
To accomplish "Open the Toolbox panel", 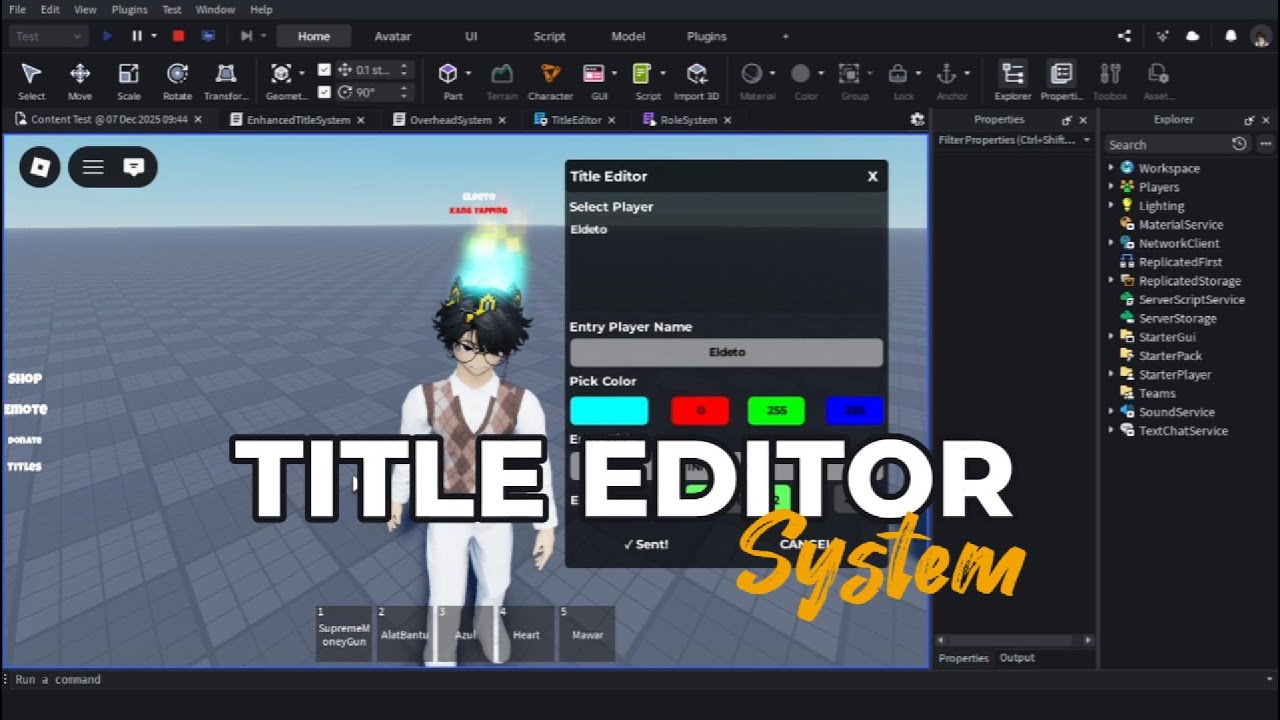I will pos(1110,81).
